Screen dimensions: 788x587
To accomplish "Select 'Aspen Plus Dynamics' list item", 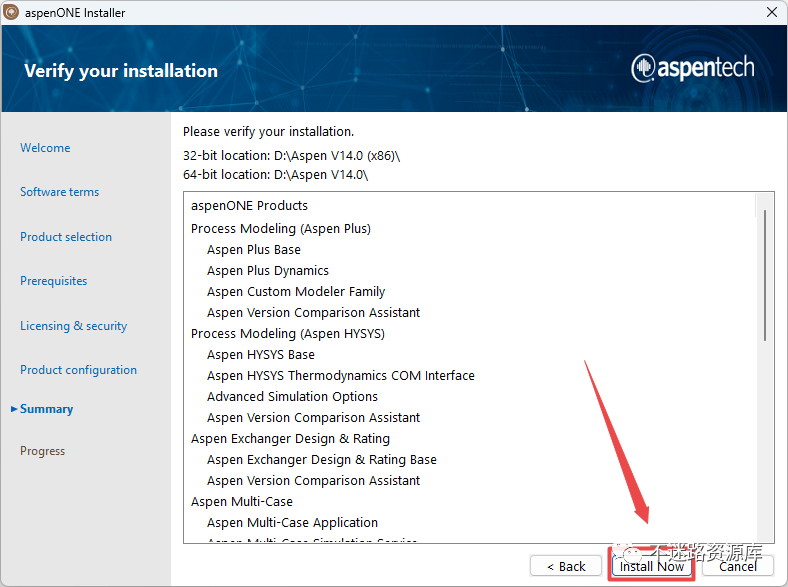I will point(268,271).
